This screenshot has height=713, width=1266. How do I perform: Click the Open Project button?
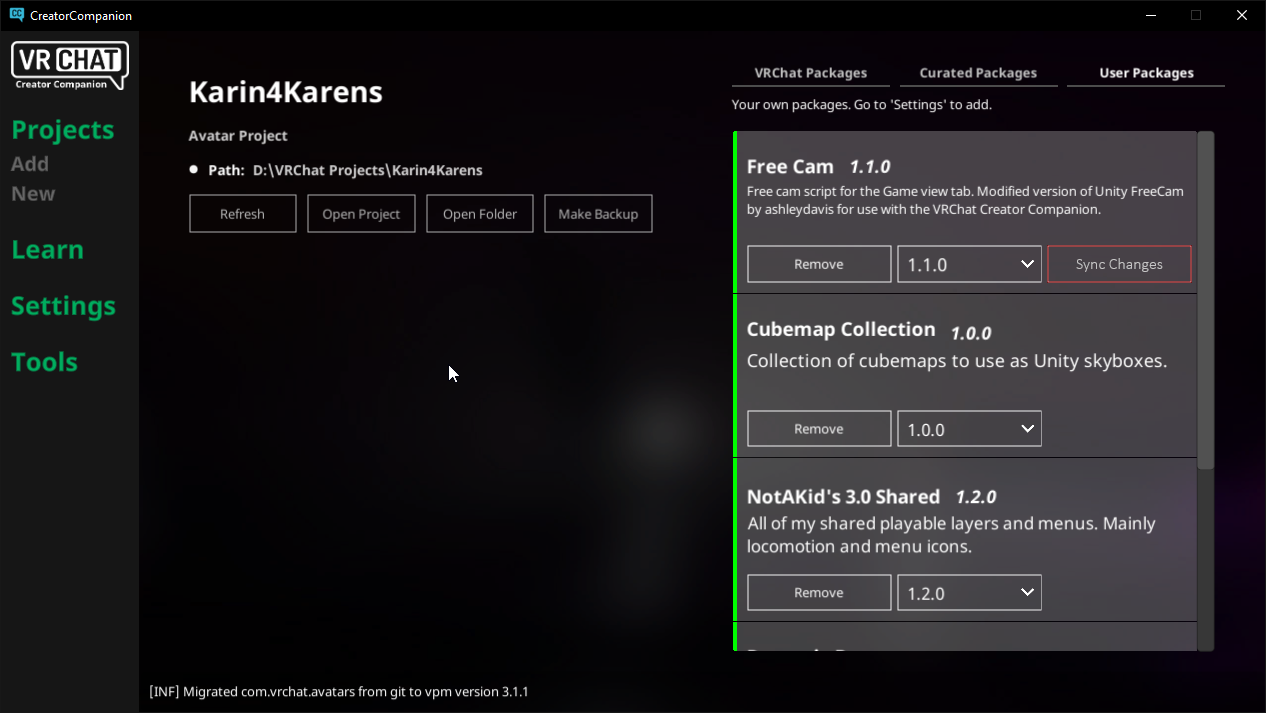tap(361, 214)
